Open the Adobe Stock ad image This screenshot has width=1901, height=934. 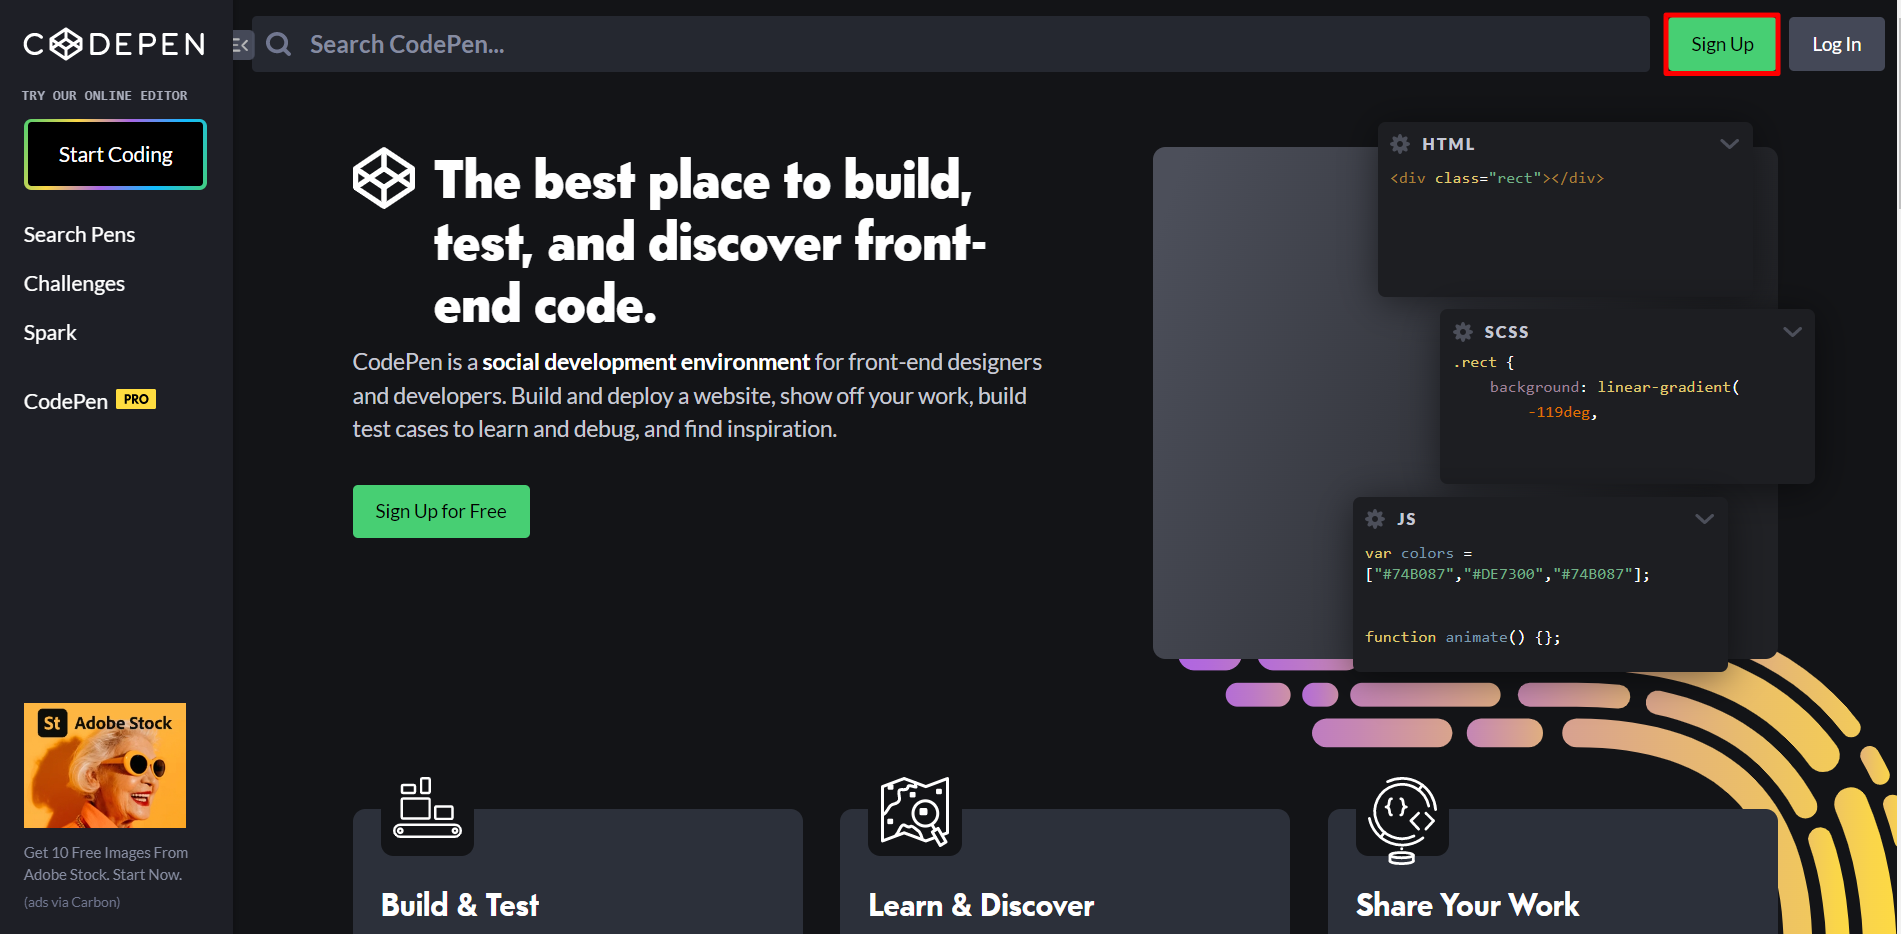click(x=105, y=765)
